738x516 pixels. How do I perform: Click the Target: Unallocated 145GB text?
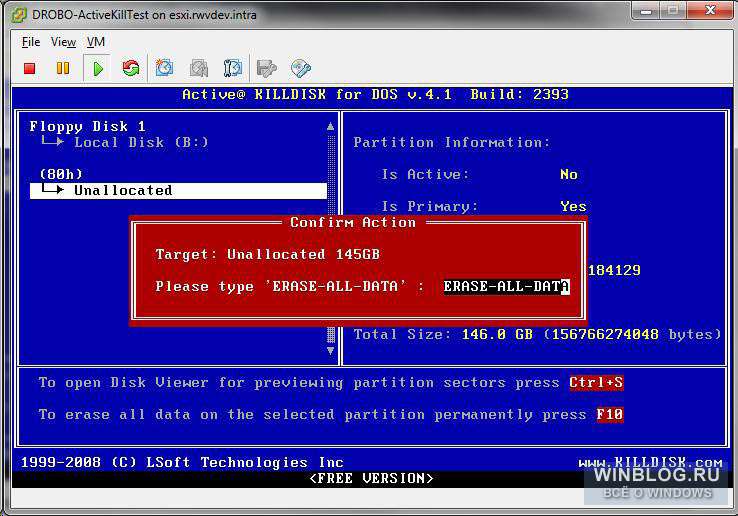point(267,254)
